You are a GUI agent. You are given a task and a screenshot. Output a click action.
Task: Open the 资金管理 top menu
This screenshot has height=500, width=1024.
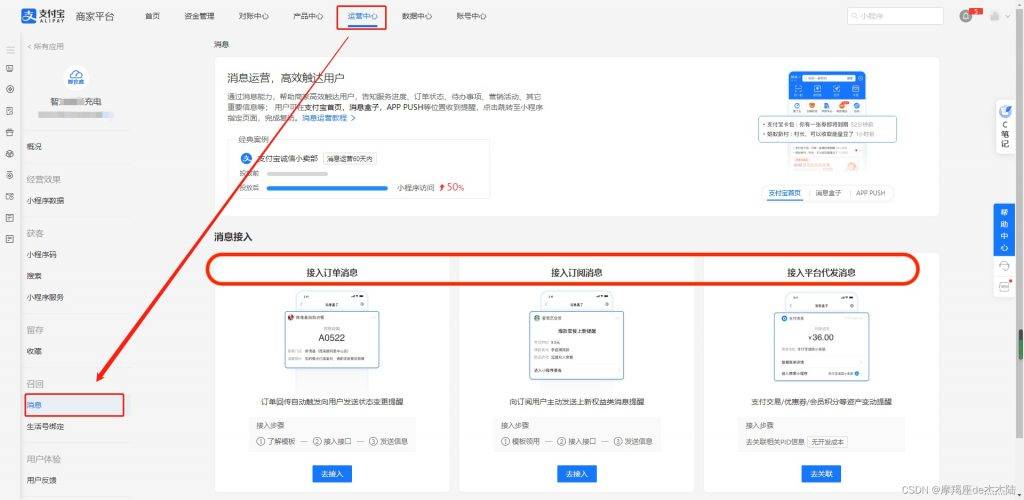pos(199,16)
